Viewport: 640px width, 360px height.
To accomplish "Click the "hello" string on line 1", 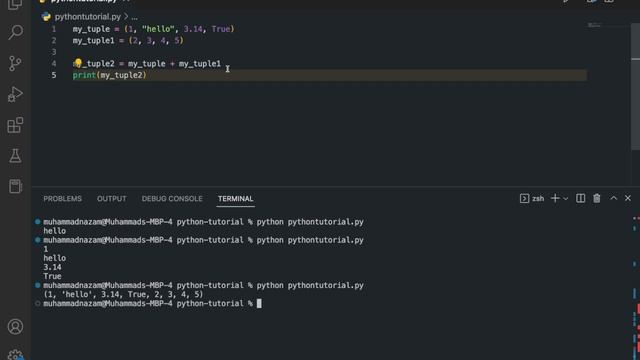I will 158,29.
